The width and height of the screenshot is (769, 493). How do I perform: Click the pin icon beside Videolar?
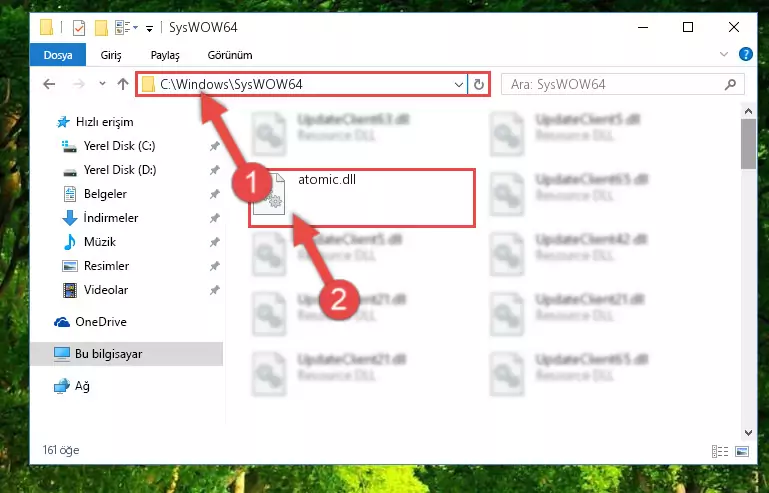(214, 290)
